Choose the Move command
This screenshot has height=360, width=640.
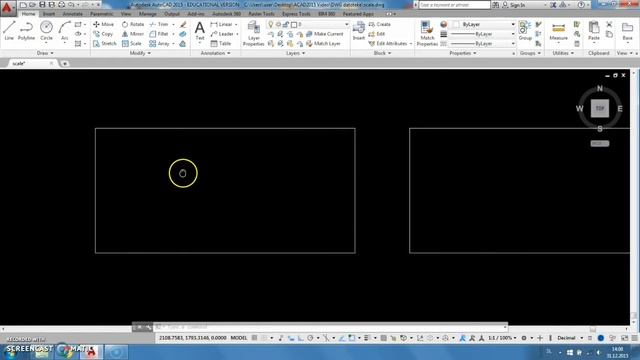[x=103, y=24]
